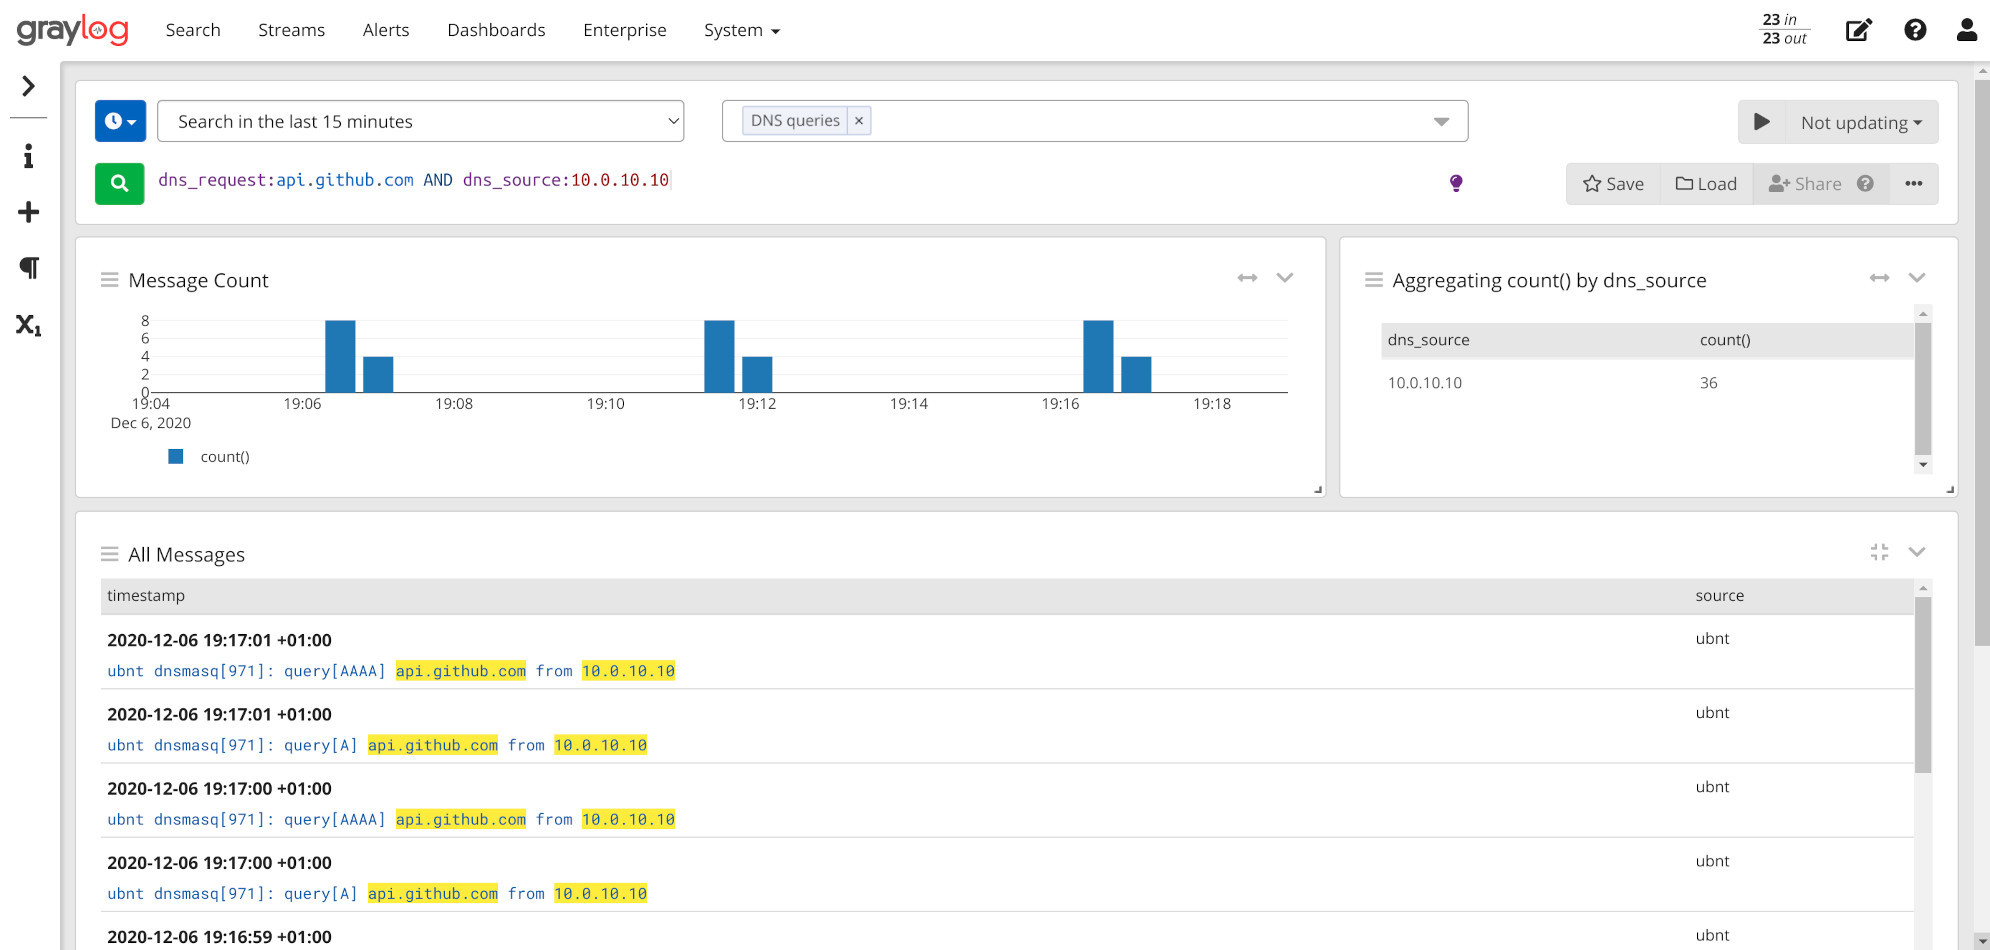Click the tall chart bar before 19:12
The height and width of the screenshot is (950, 1990).
point(719,357)
